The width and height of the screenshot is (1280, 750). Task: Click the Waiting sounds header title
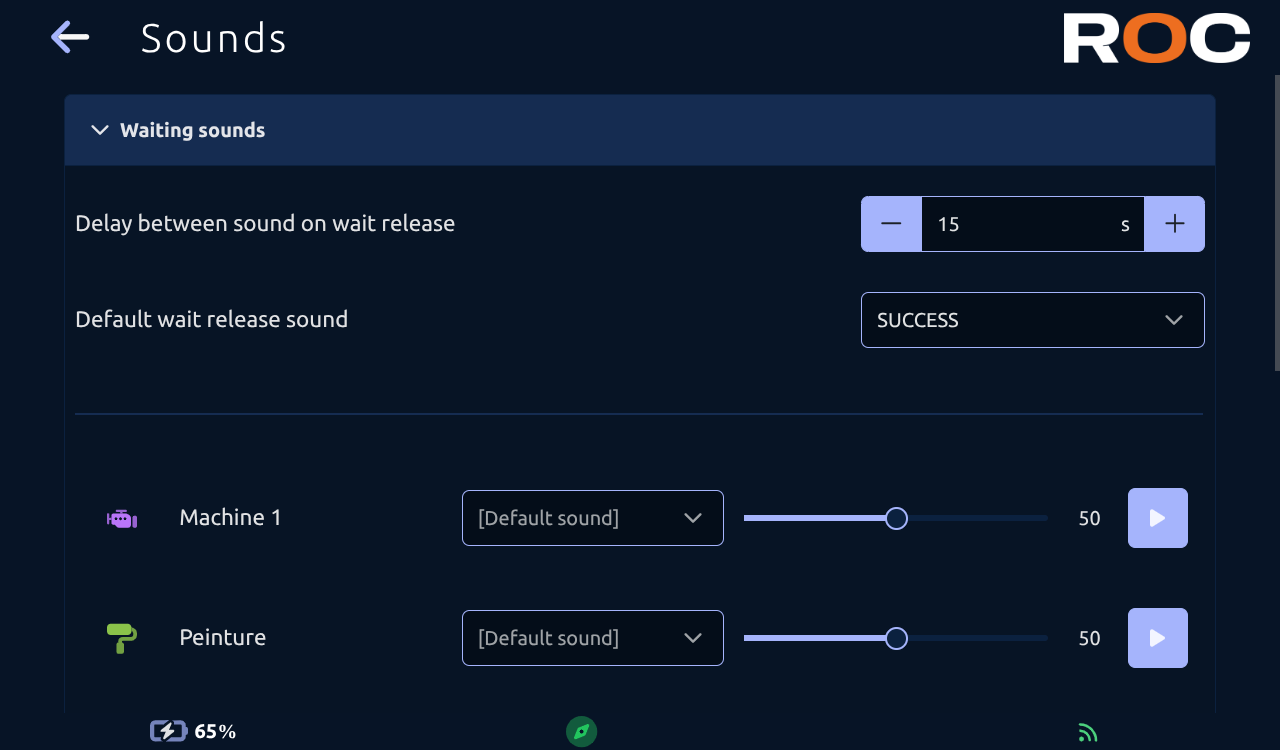point(193,130)
